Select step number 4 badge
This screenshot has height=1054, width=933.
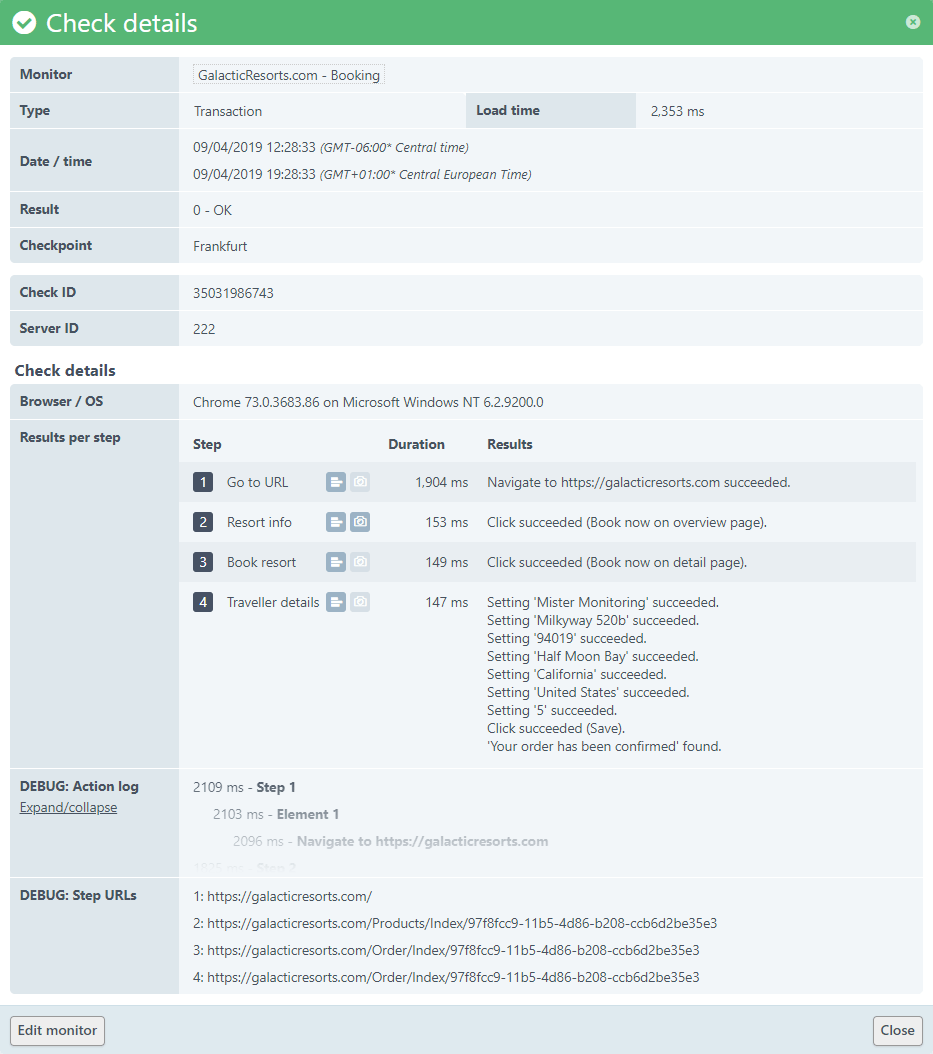(203, 602)
